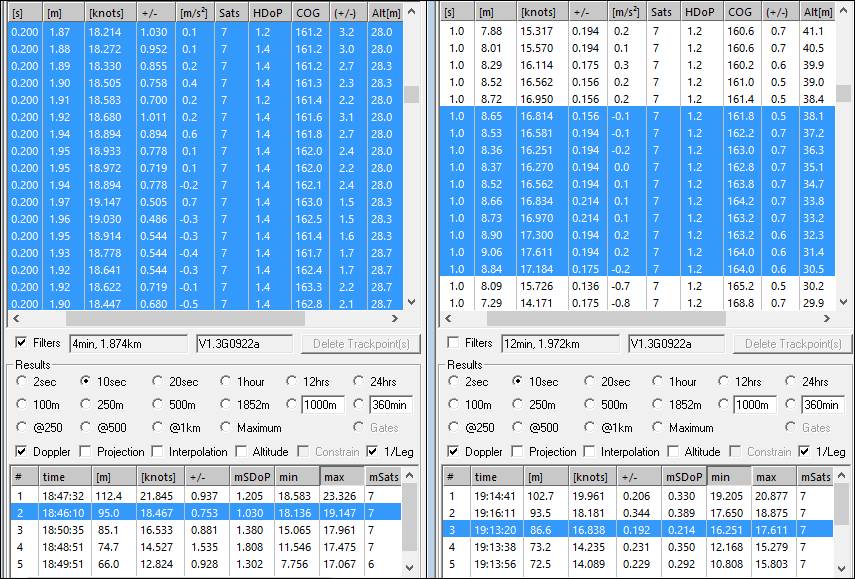Select the 2sec radio option in the left panel
The width and height of the screenshot is (855, 579).
tap(22, 381)
